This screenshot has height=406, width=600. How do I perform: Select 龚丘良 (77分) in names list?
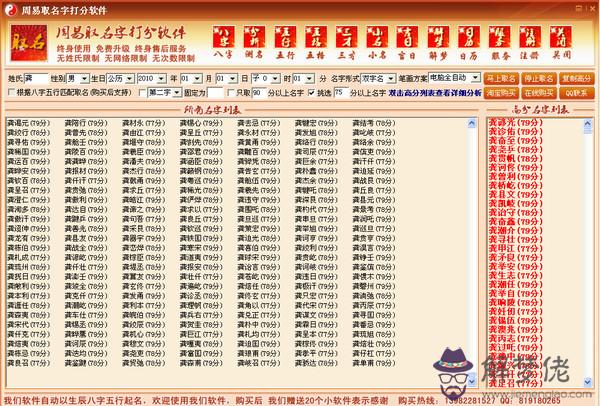(x=374, y=190)
